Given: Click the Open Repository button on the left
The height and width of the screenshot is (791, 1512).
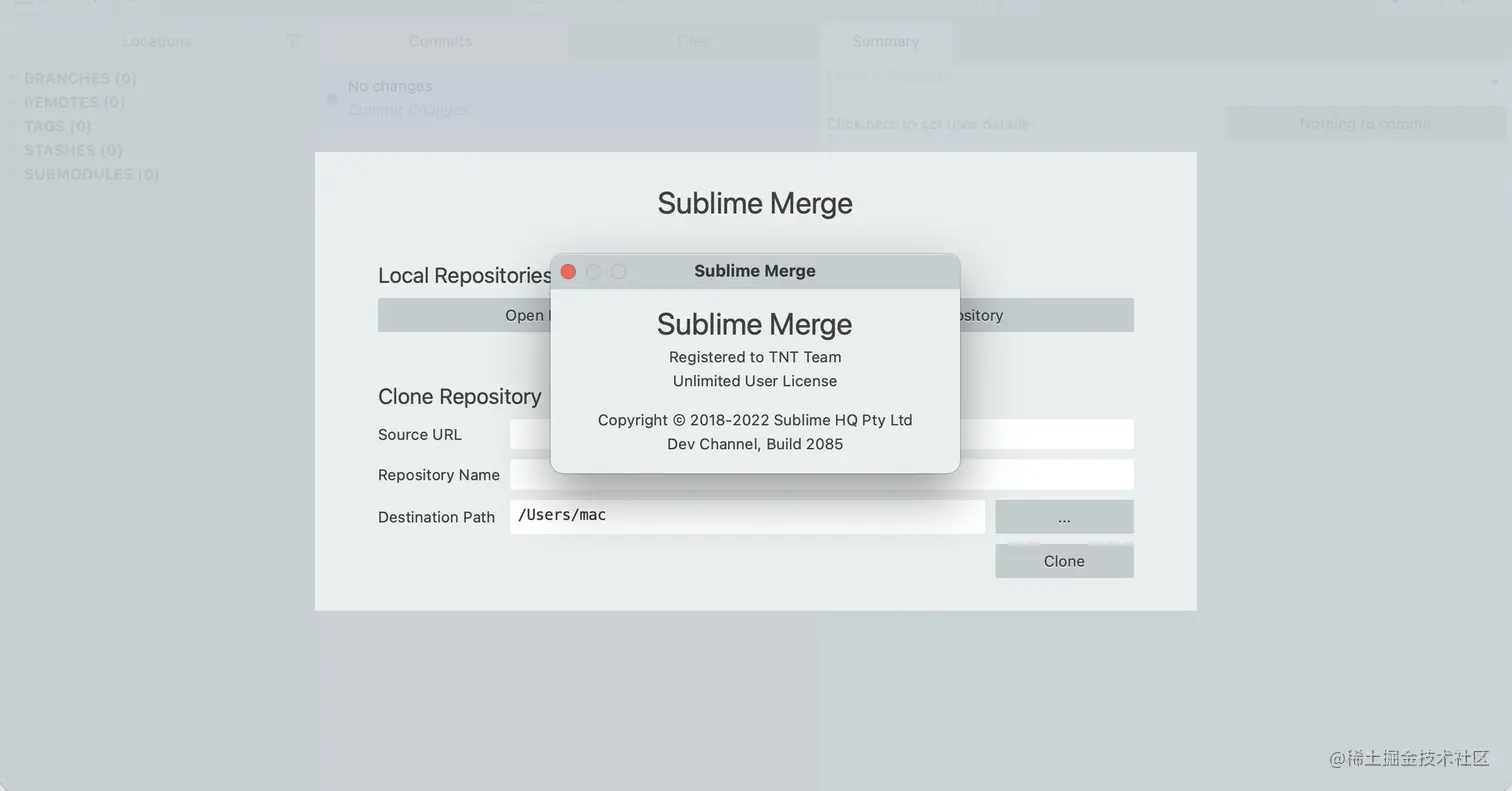Looking at the screenshot, I should [x=465, y=315].
